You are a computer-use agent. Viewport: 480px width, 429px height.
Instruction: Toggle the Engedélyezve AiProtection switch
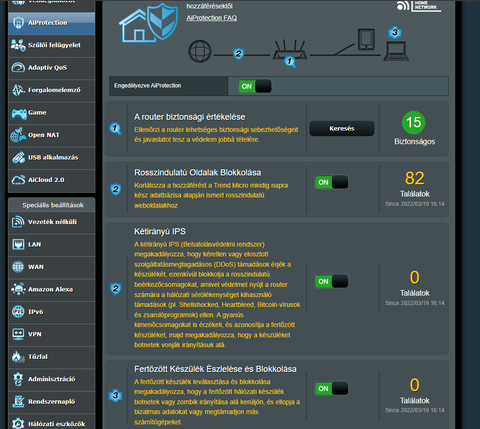255,86
